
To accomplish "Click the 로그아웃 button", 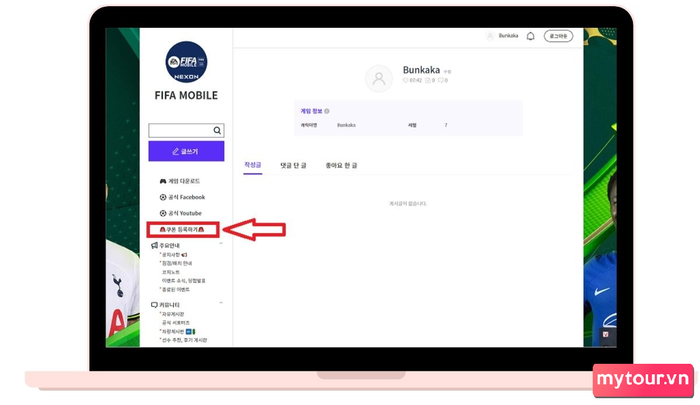I will point(558,36).
